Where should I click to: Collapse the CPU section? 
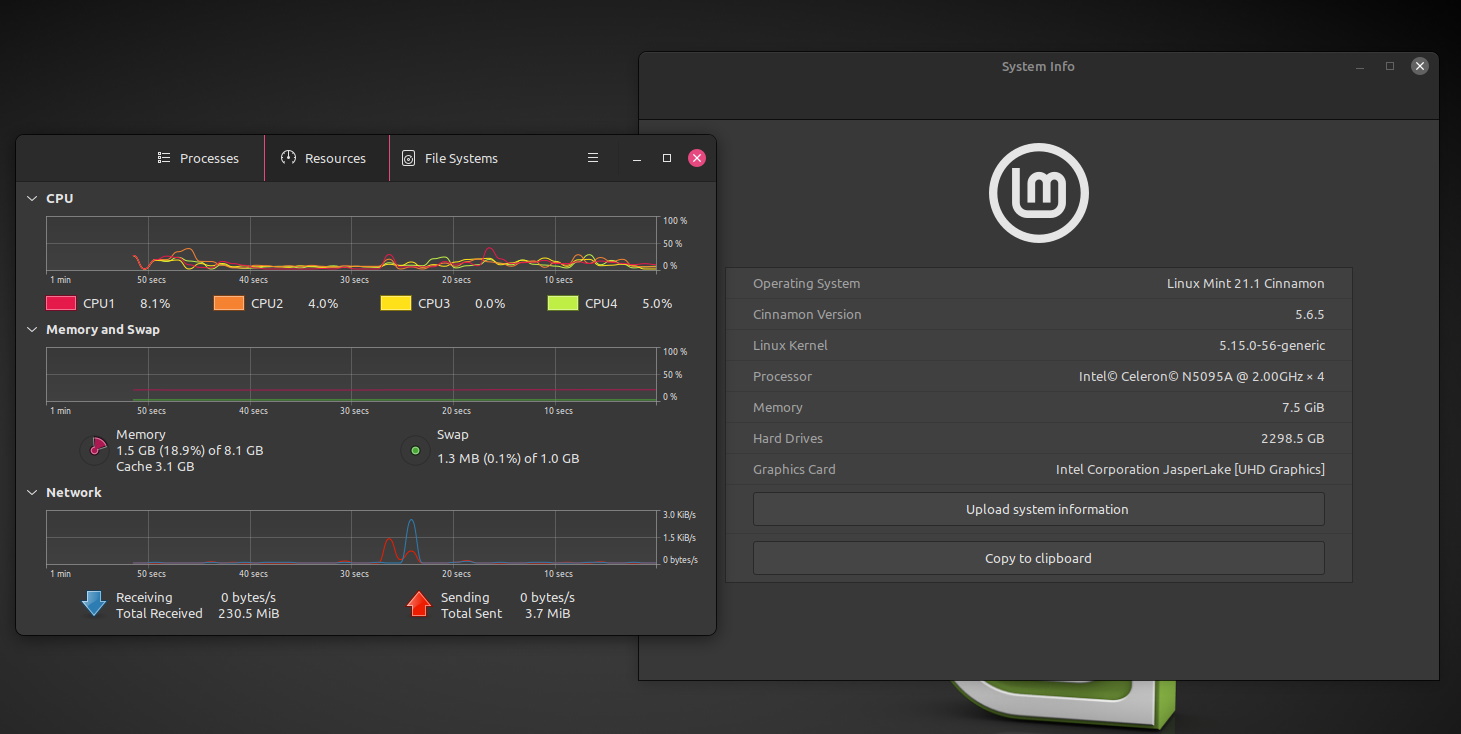click(32, 198)
